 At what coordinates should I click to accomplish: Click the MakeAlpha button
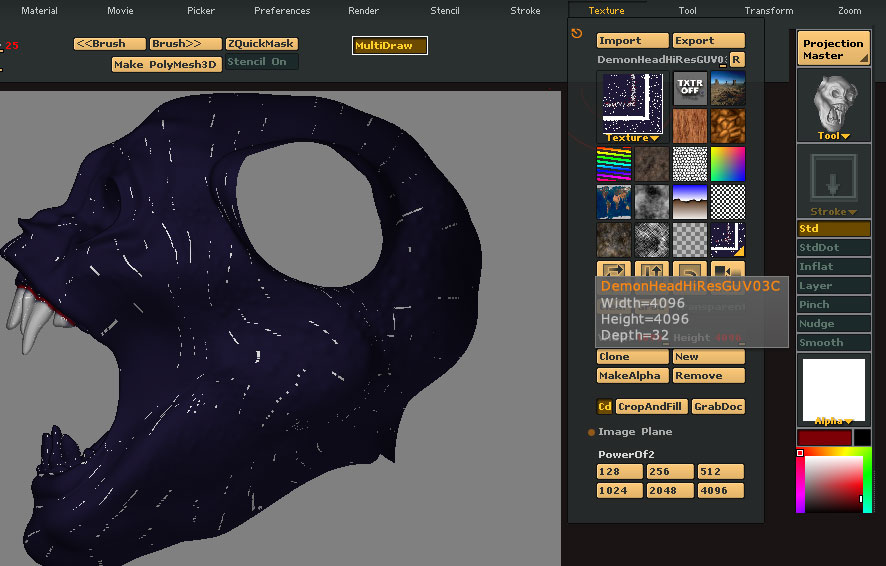pos(633,376)
